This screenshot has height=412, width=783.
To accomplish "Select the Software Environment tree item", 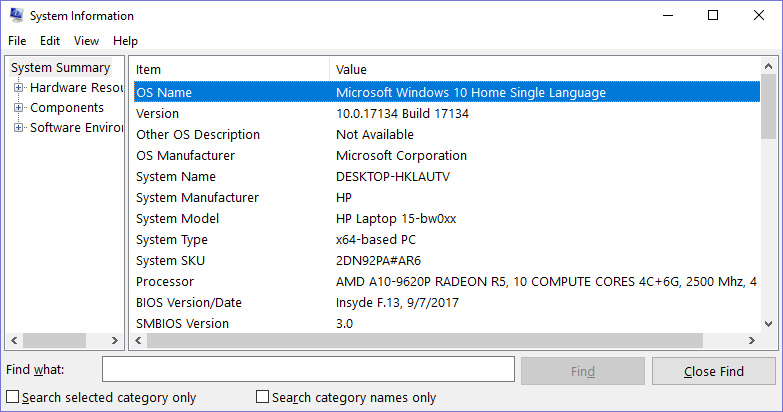I will (76, 127).
